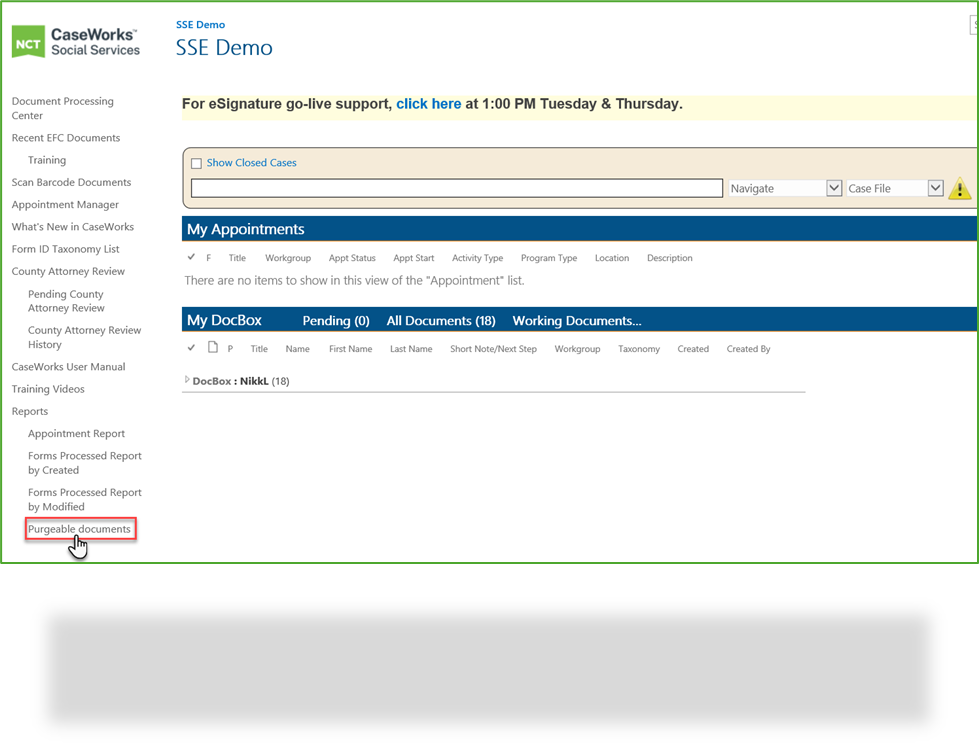Open Pending County Attorney Review
This screenshot has width=979, height=748.
point(66,300)
